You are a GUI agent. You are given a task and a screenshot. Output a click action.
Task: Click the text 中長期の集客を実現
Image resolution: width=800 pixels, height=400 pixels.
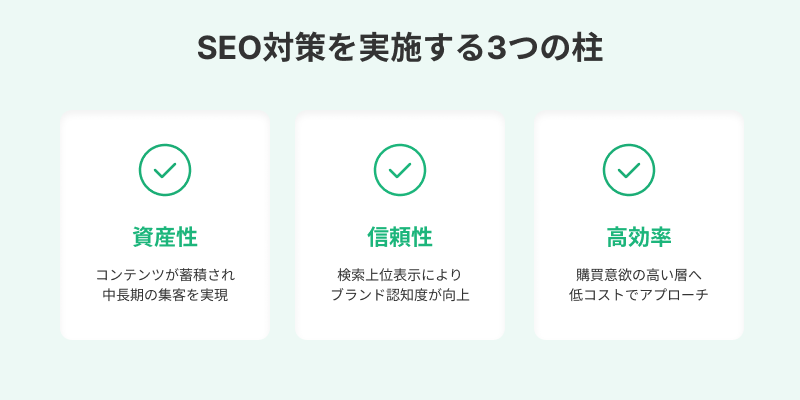(x=164, y=295)
